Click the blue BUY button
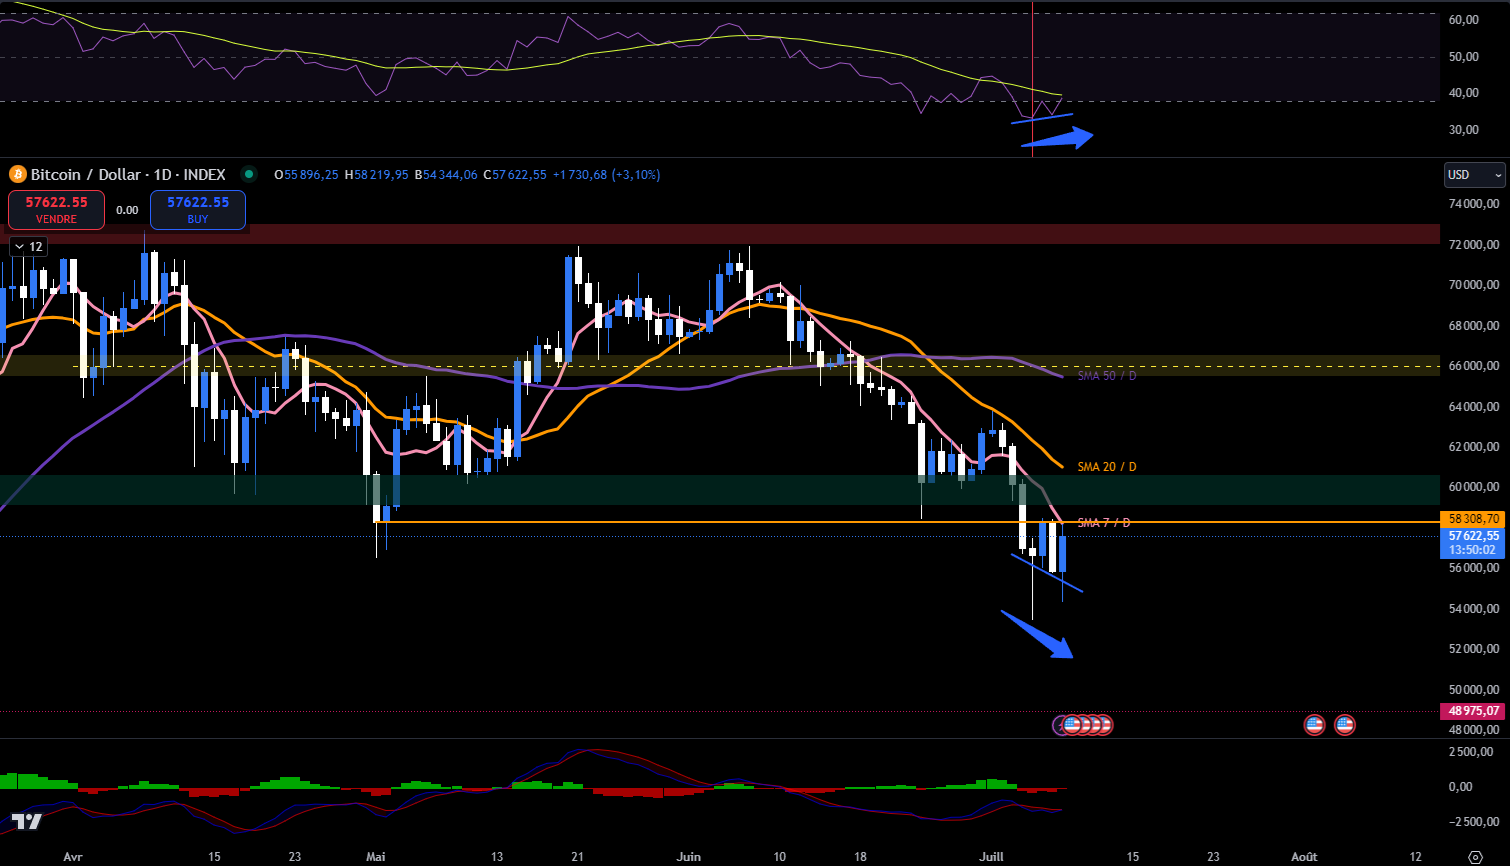Screen dimensions: 1510x866 [x=197, y=209]
